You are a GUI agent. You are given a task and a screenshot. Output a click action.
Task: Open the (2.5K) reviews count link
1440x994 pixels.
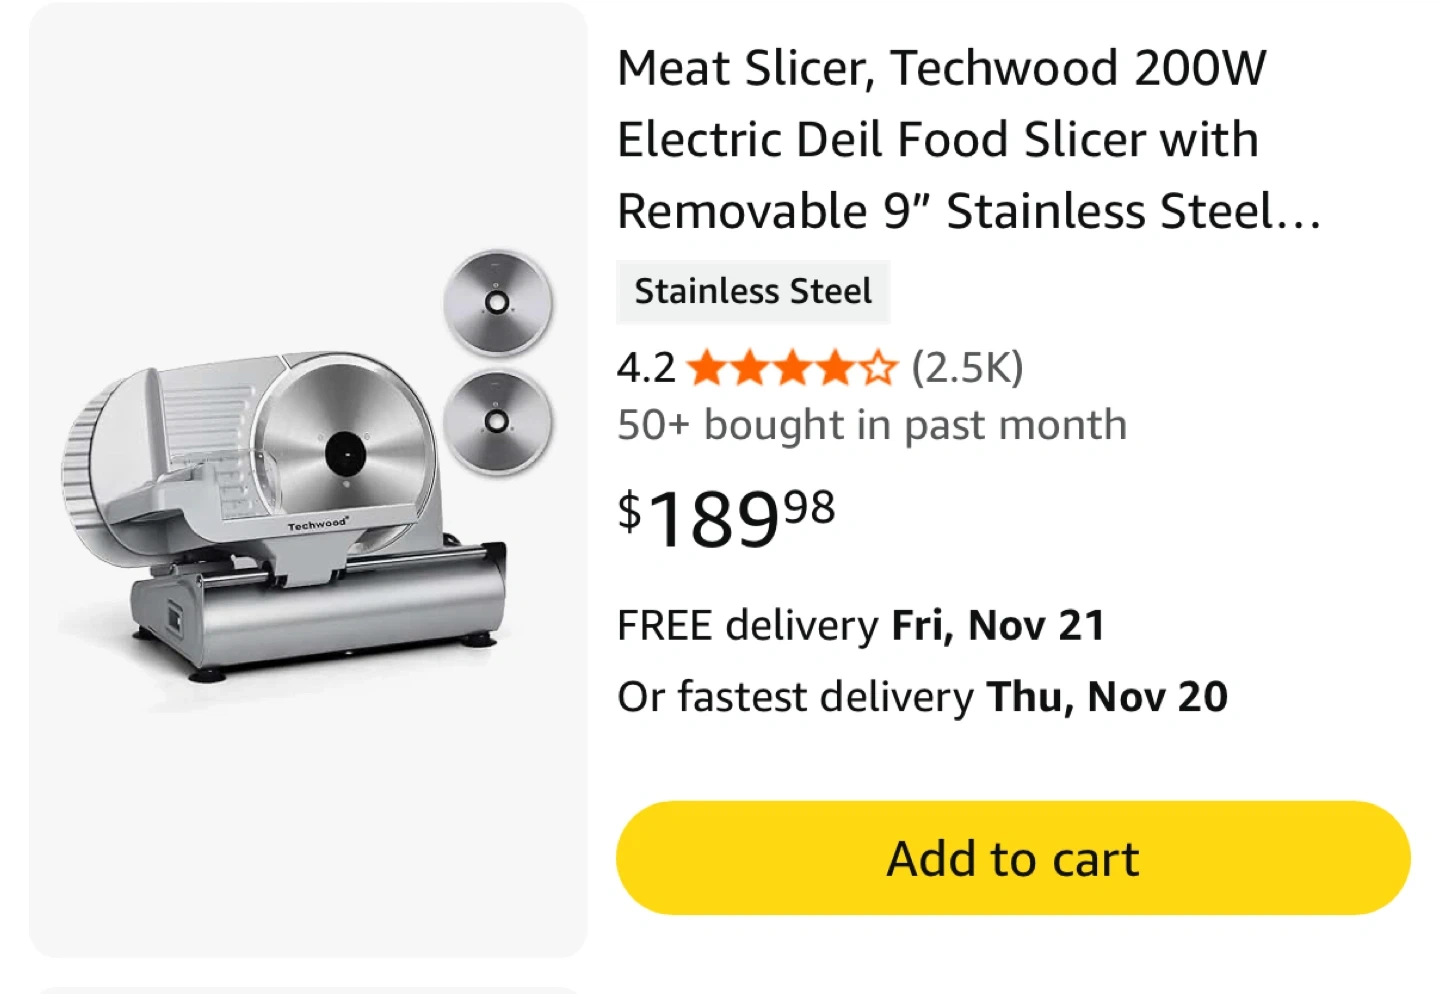pos(967,368)
